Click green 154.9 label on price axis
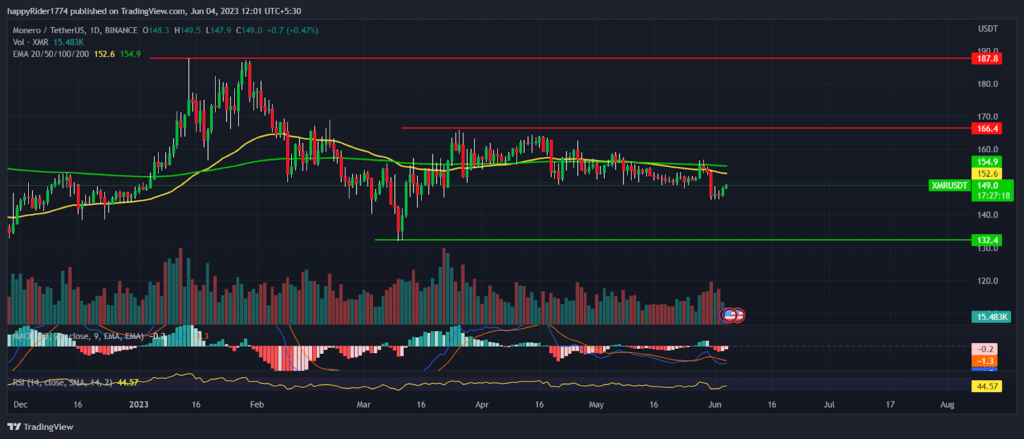Screen dimensions: 1024x439 (x=986, y=161)
